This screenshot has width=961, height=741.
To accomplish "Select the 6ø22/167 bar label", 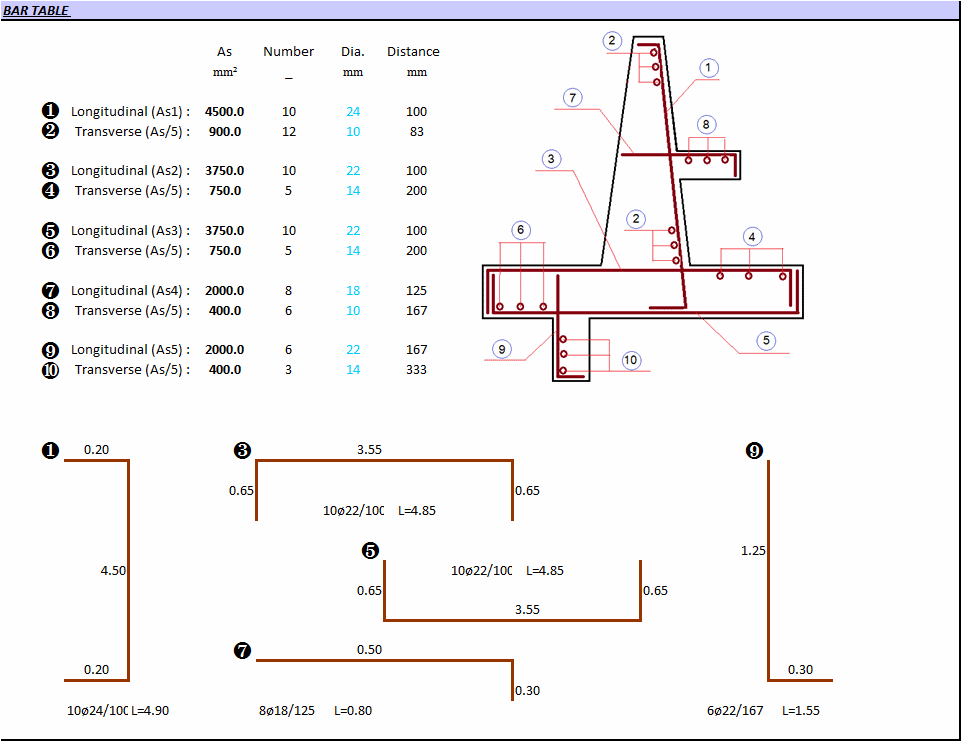I will (735, 711).
